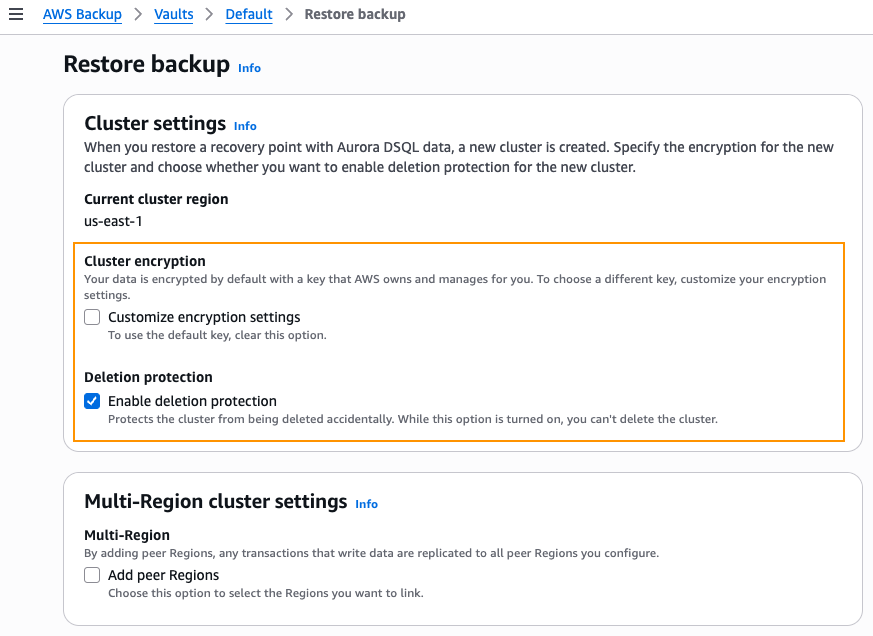Open Info beside Cluster settings
This screenshot has width=873, height=636.
pos(245,126)
